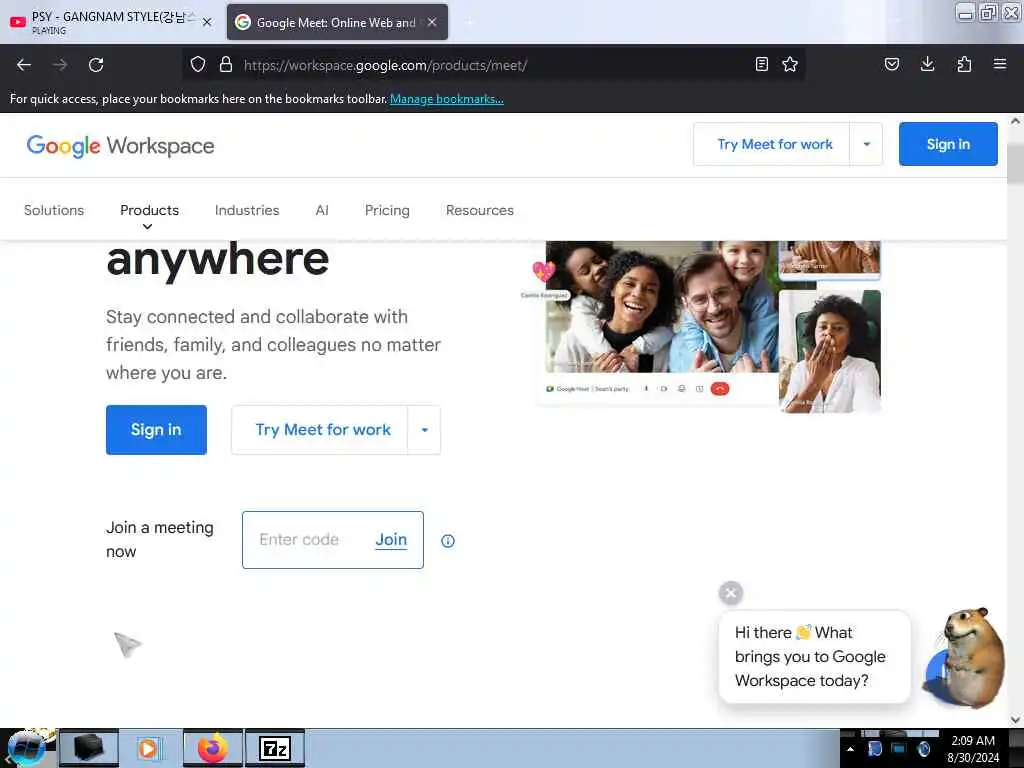
Task: Click the info icon beside Join field
Action: (x=448, y=541)
